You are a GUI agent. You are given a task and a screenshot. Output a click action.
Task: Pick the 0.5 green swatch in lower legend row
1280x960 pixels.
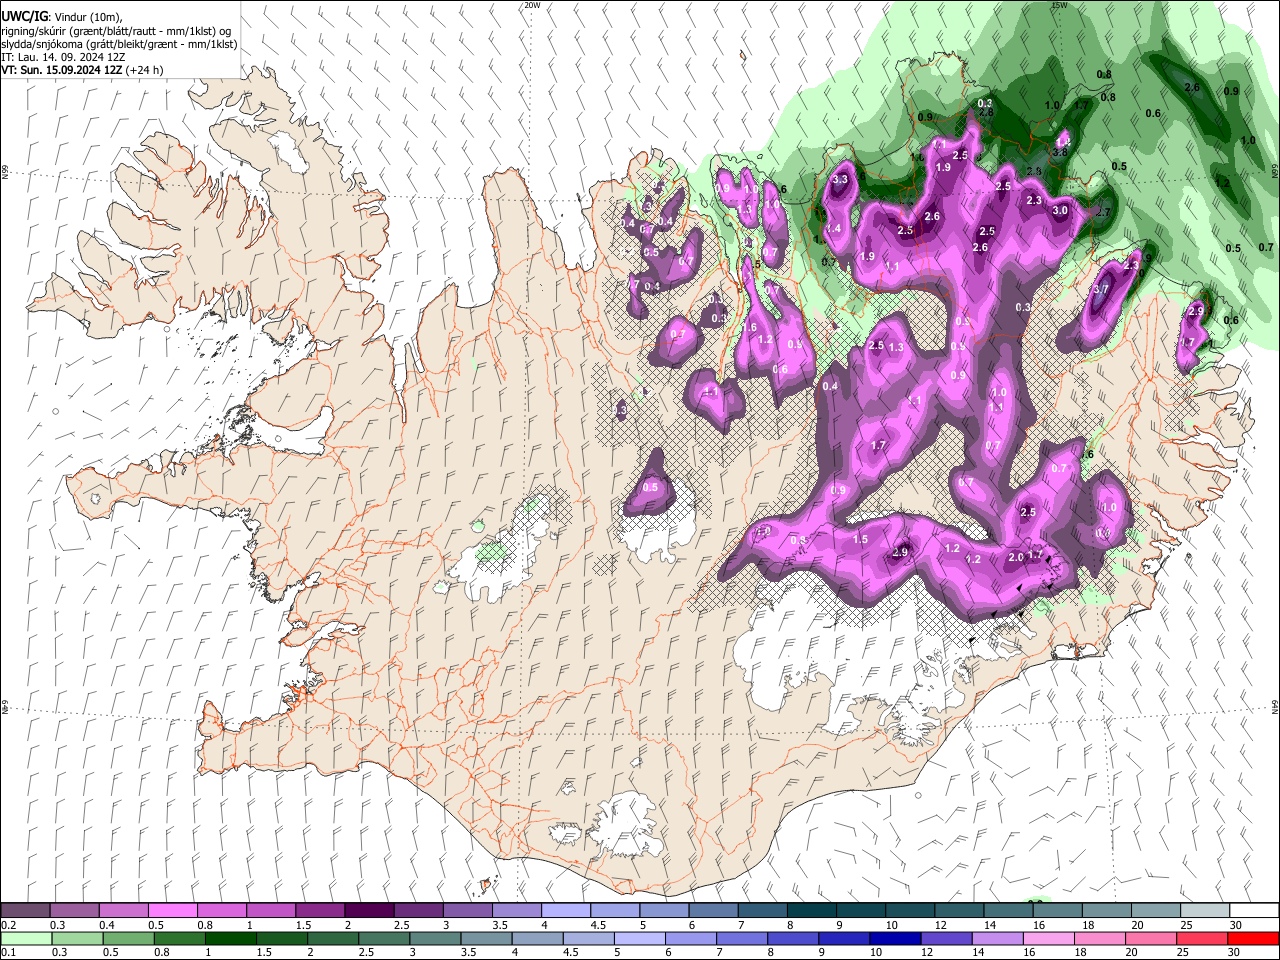coord(127,939)
